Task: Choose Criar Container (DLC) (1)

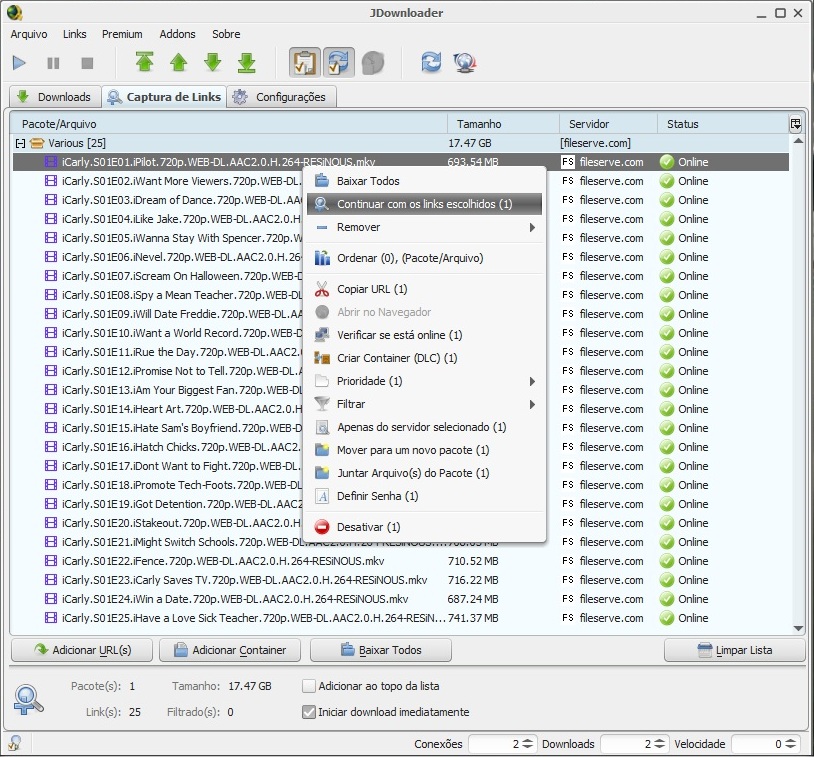Action: [425, 358]
